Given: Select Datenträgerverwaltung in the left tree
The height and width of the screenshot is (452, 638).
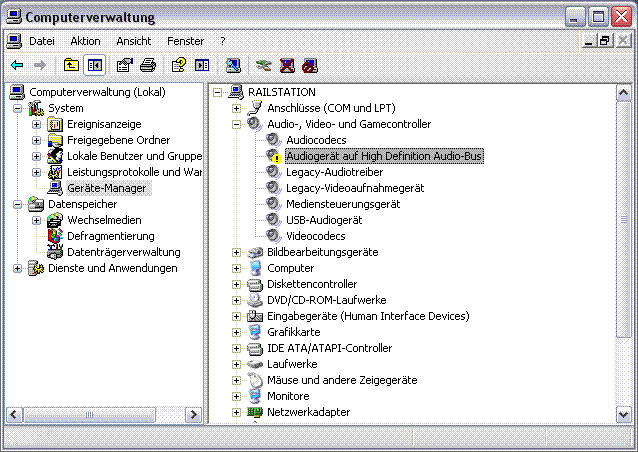Looking at the screenshot, I should [x=124, y=252].
